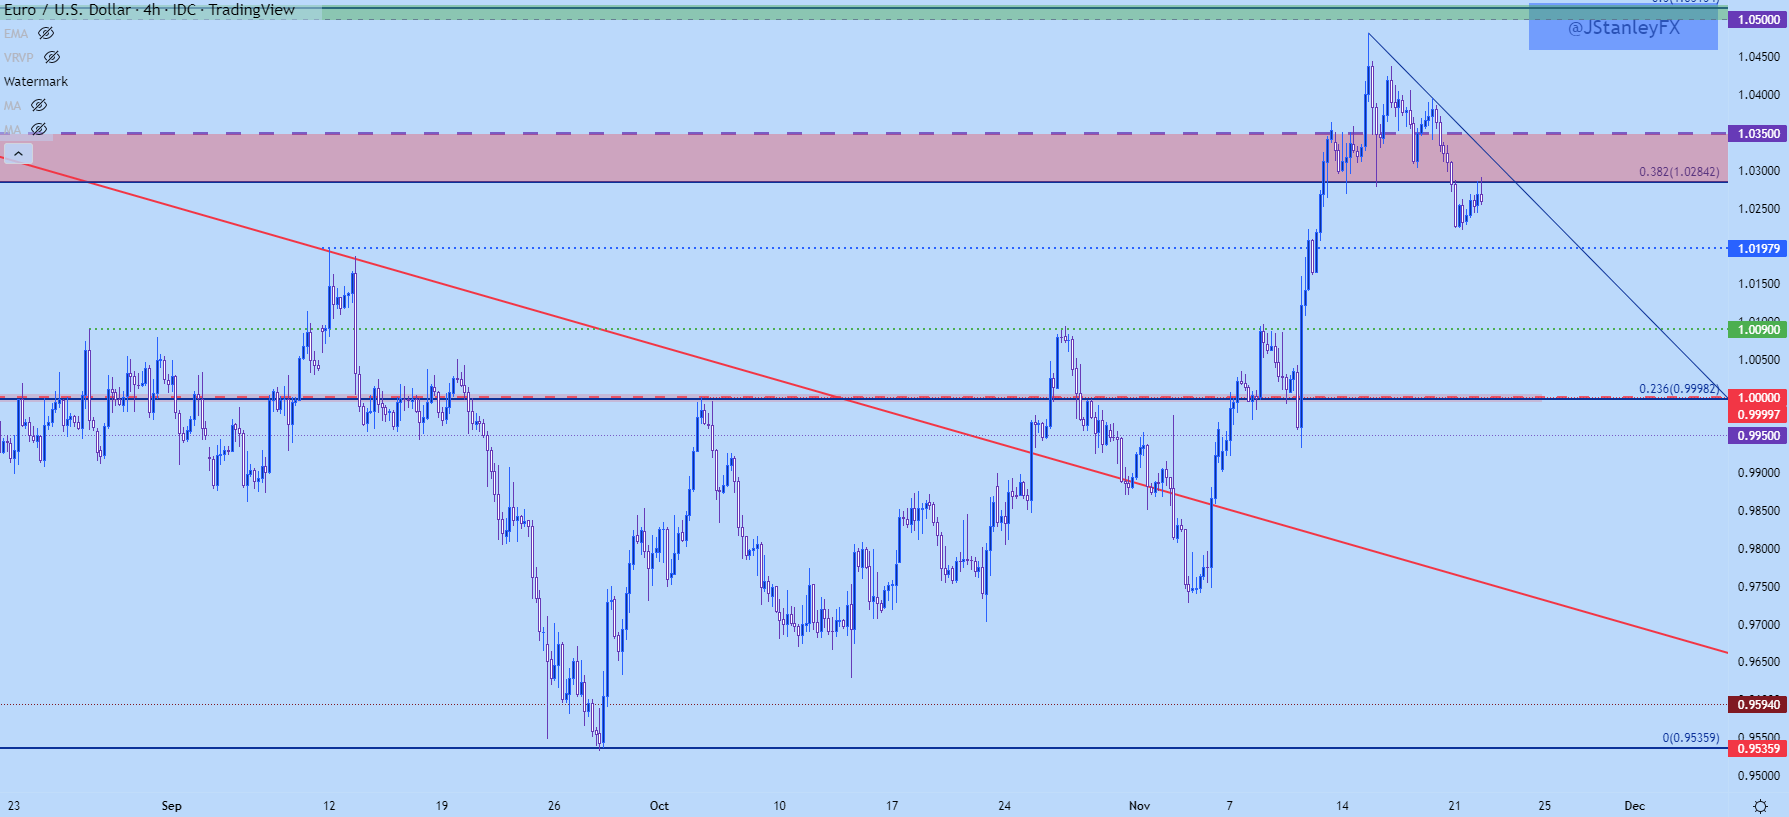This screenshot has height=817, width=1789.
Task: Click the VRVP indicator label
Action: (x=19, y=57)
